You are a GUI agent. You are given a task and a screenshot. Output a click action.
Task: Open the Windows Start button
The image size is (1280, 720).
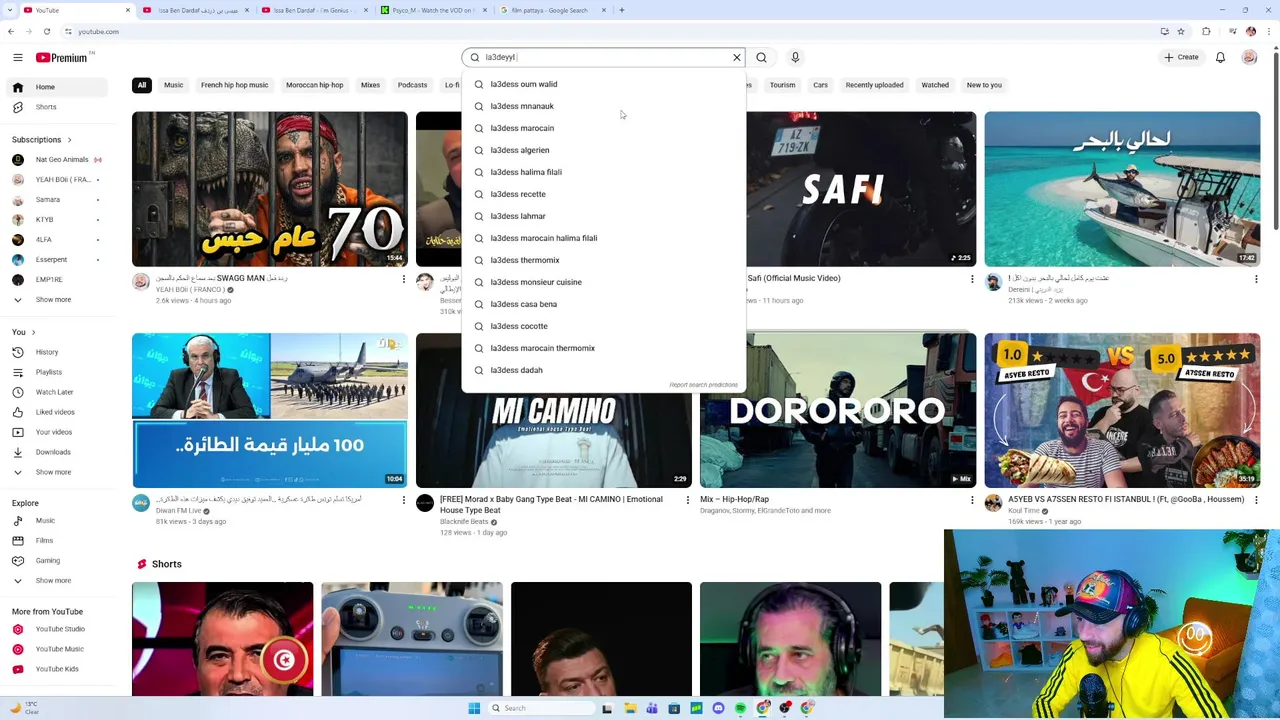(x=474, y=708)
